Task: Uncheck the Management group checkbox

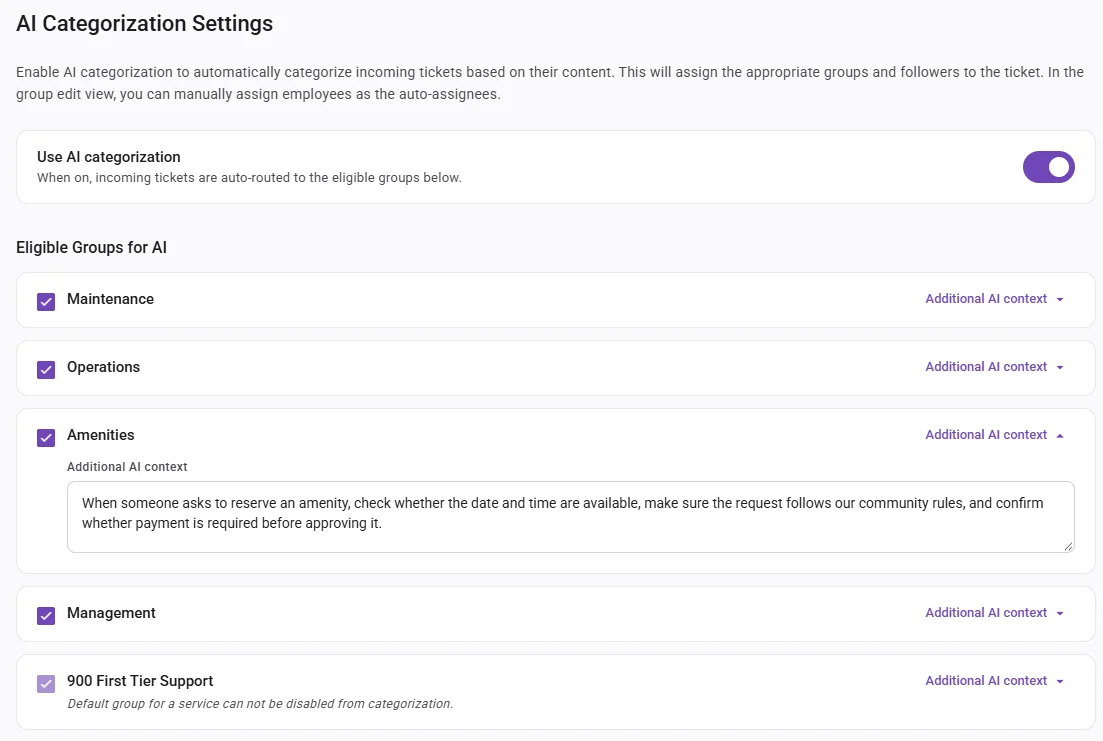Action: (46, 616)
